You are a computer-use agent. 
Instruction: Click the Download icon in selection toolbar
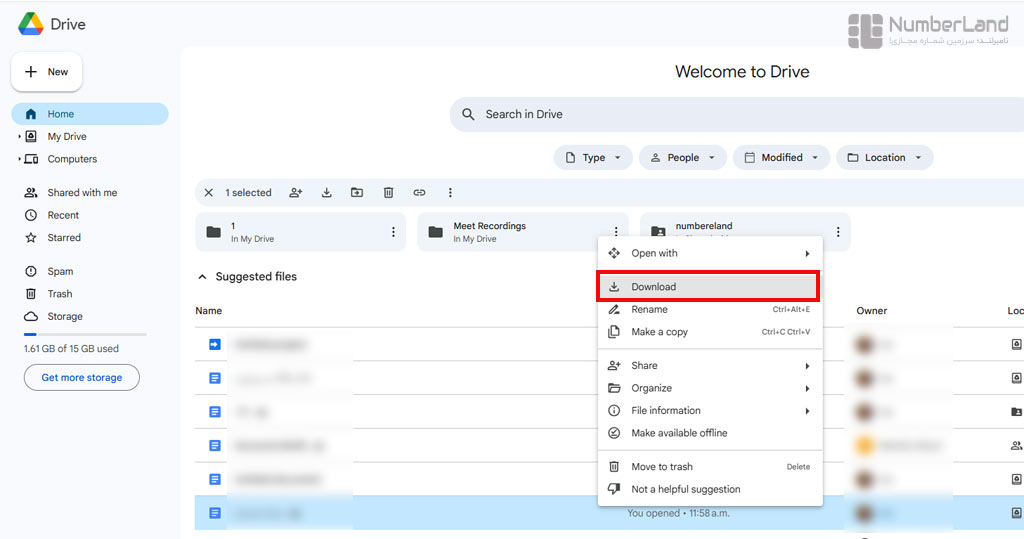[x=327, y=193]
